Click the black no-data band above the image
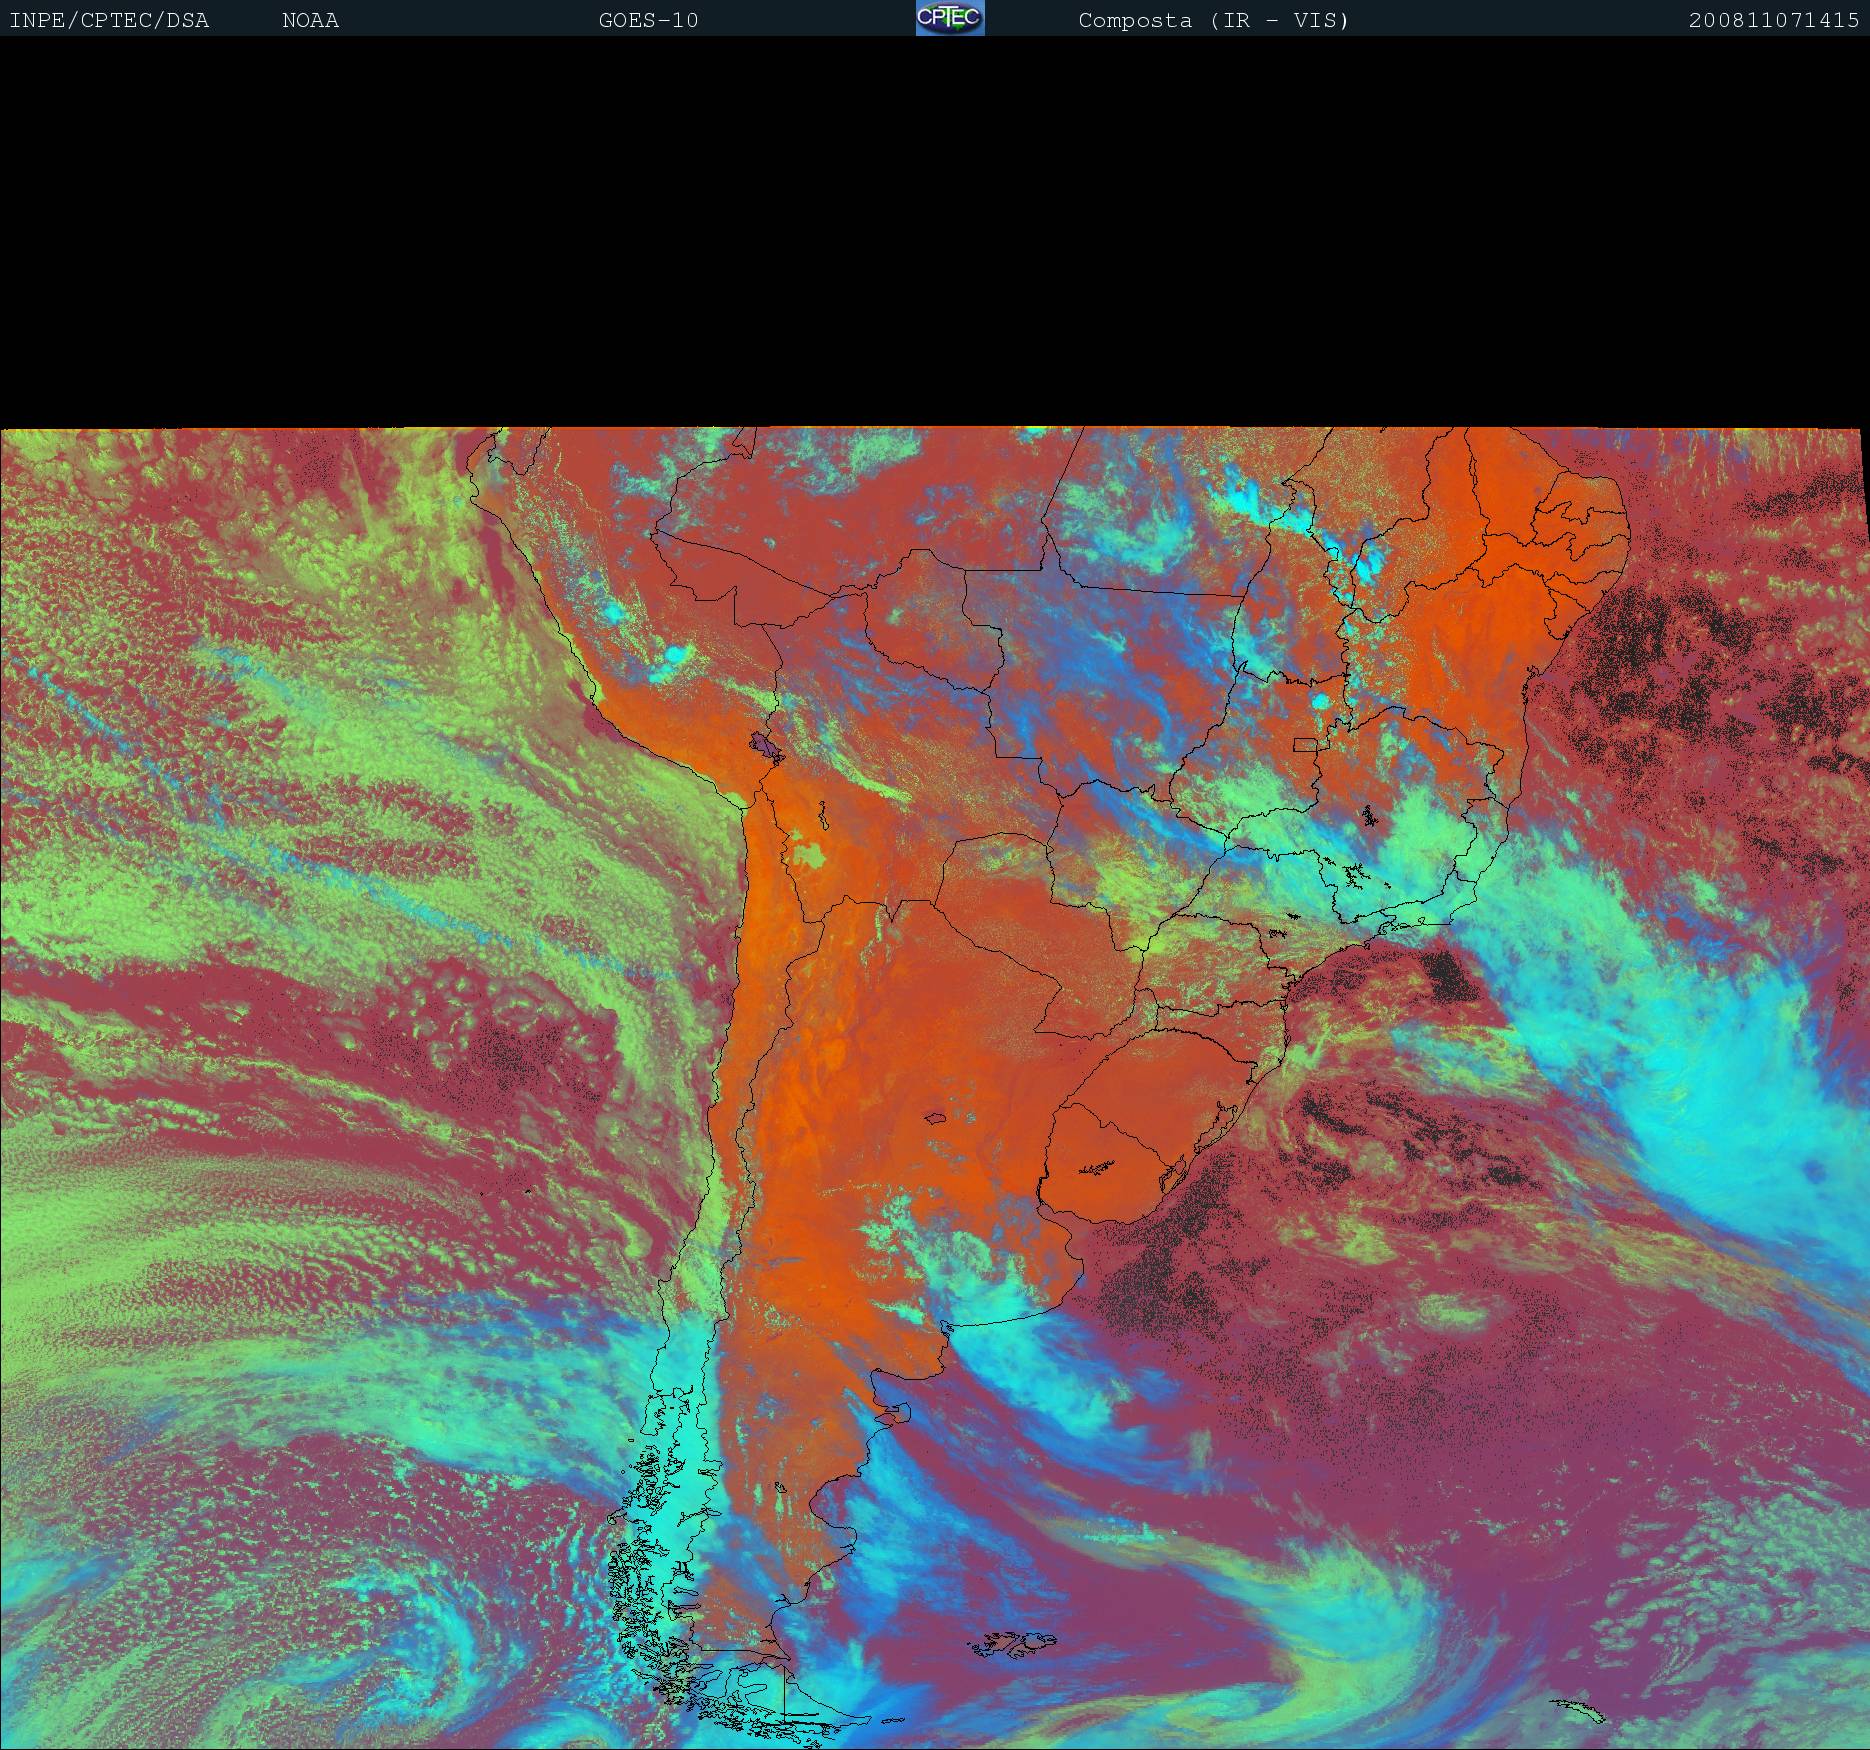 (x=935, y=230)
